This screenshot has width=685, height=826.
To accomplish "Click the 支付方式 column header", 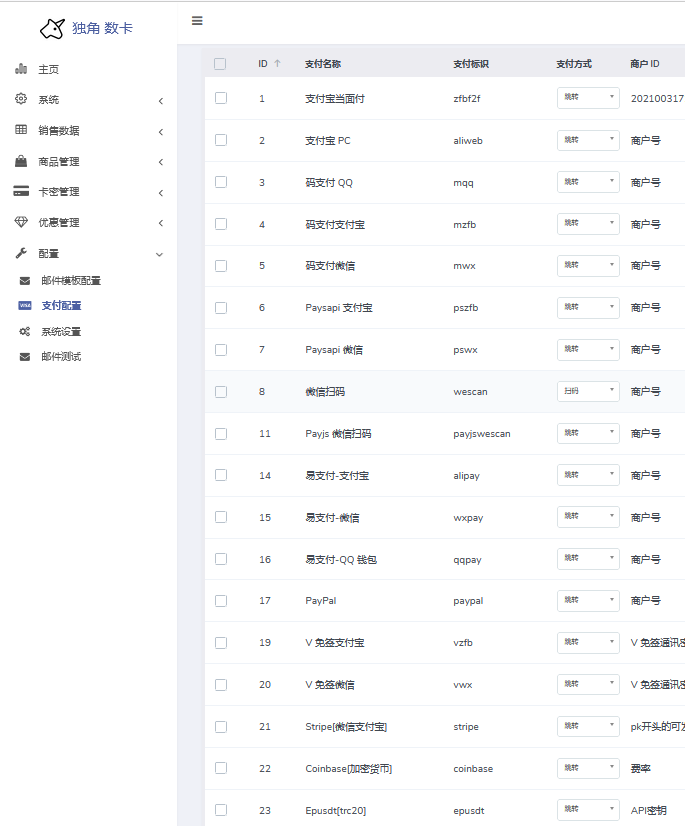I will 574,64.
